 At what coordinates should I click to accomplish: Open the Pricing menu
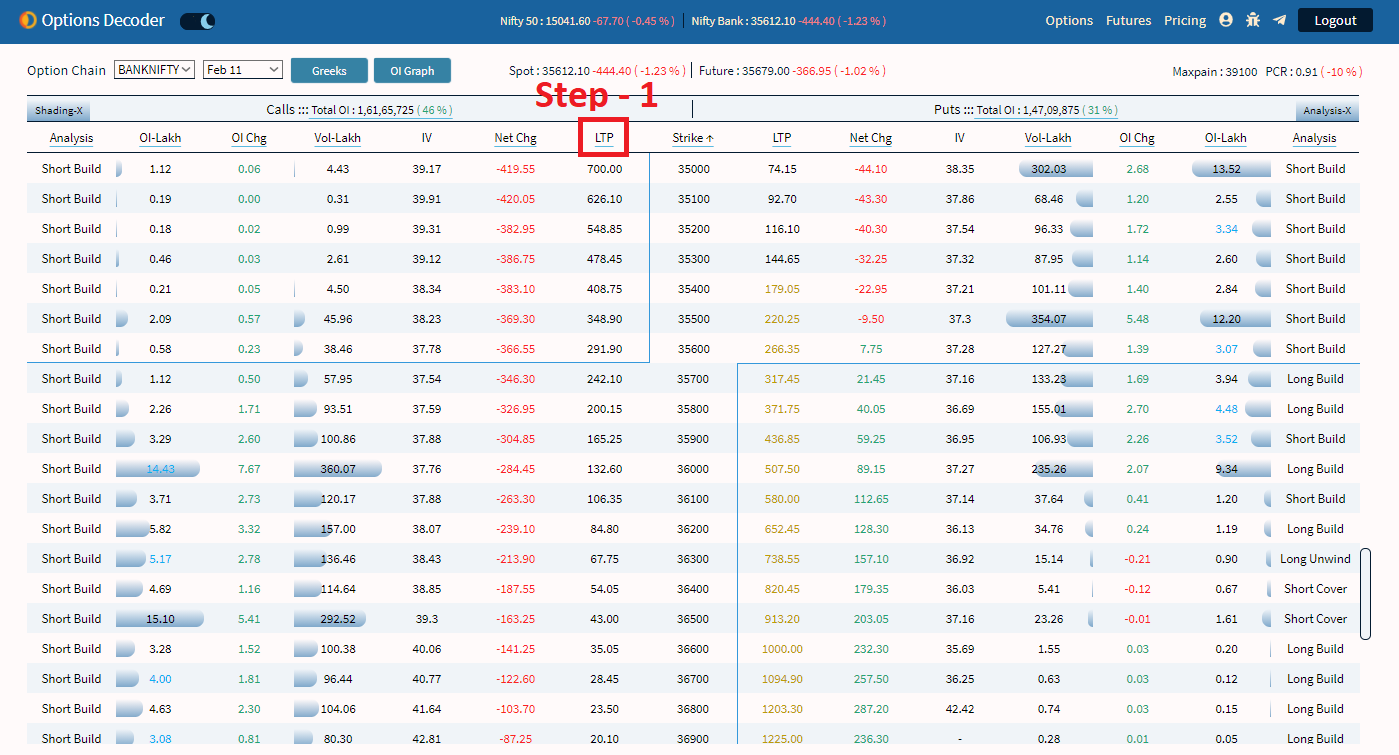(1185, 20)
